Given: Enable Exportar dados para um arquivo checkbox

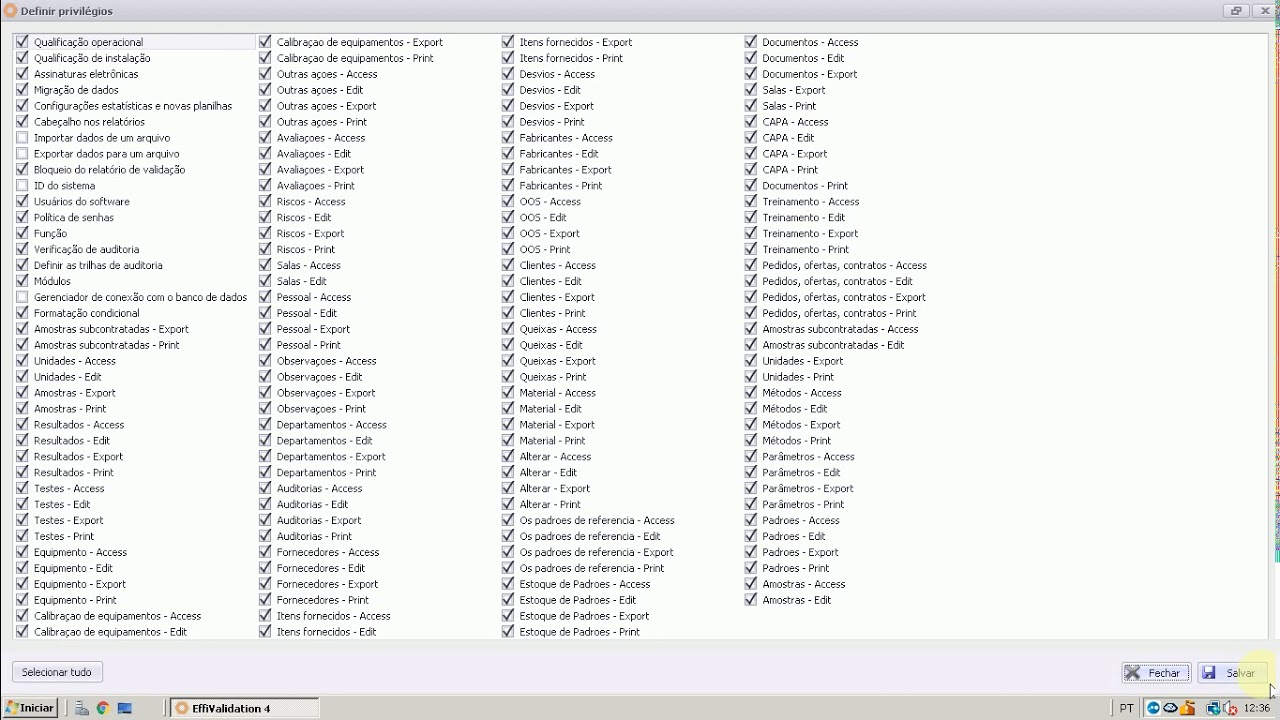Looking at the screenshot, I should [x=22, y=154].
